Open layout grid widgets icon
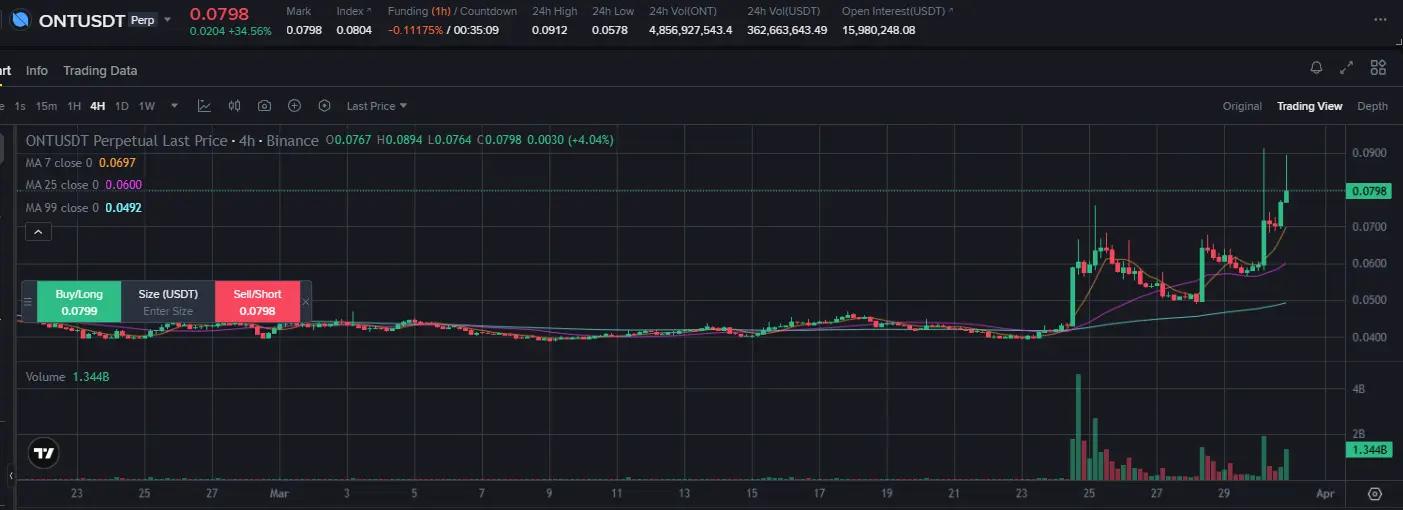The height and width of the screenshot is (510, 1403). pos(1378,68)
